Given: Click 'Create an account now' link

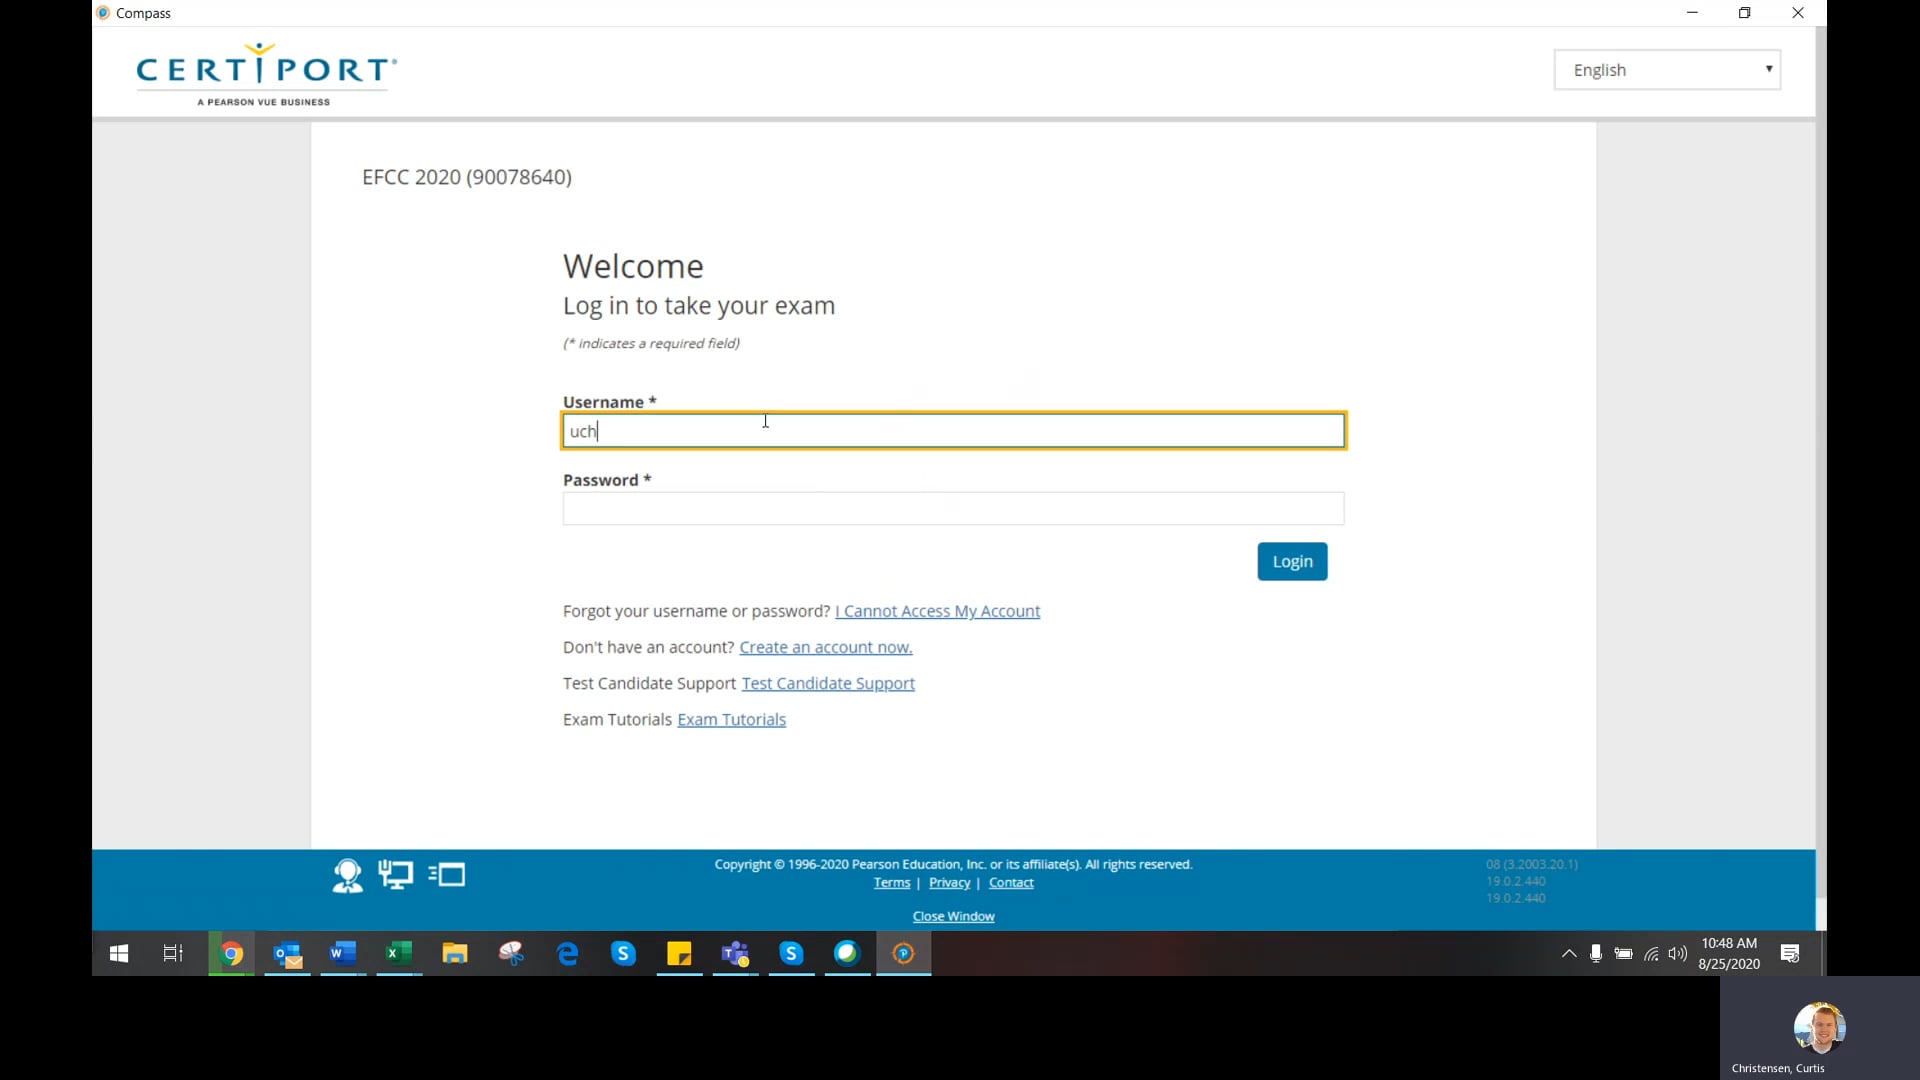Looking at the screenshot, I should 825,646.
